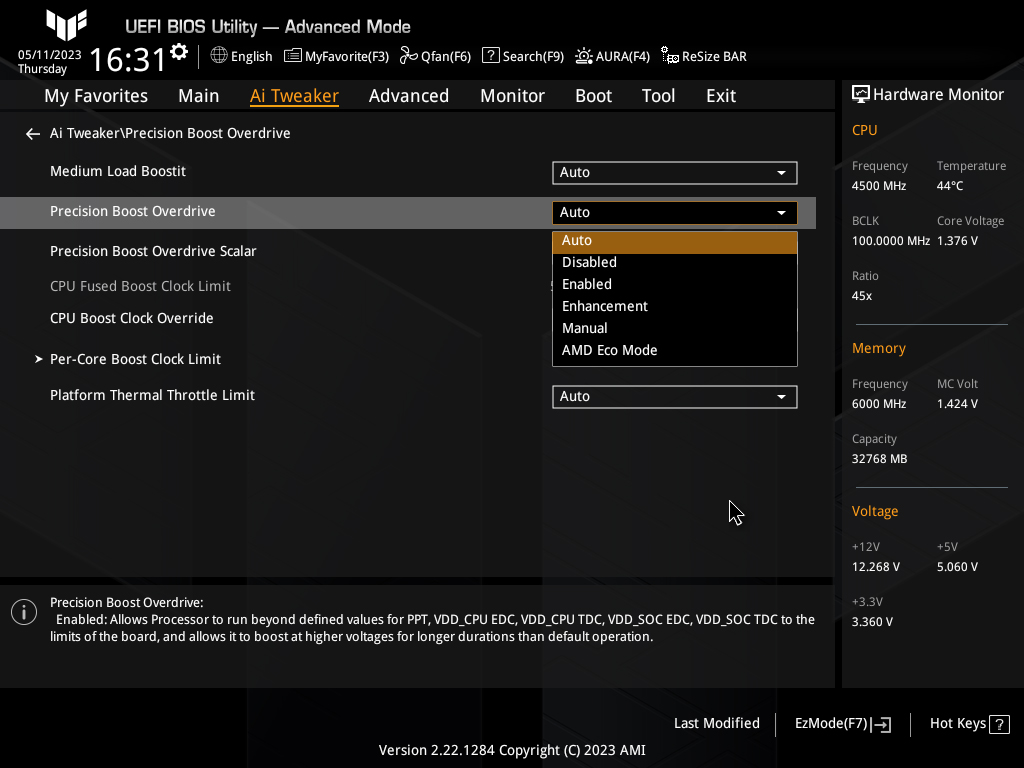Click the 5.060 V reading

[957, 567]
